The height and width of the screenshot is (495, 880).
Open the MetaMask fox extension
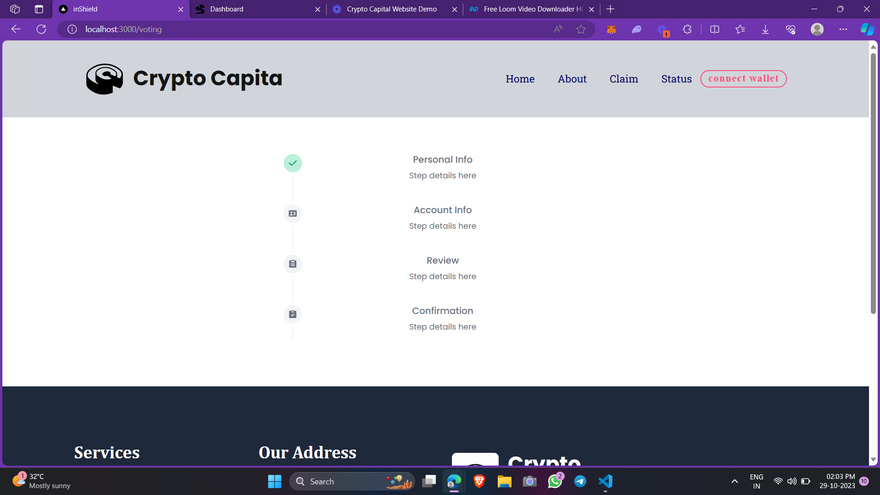[x=611, y=29]
